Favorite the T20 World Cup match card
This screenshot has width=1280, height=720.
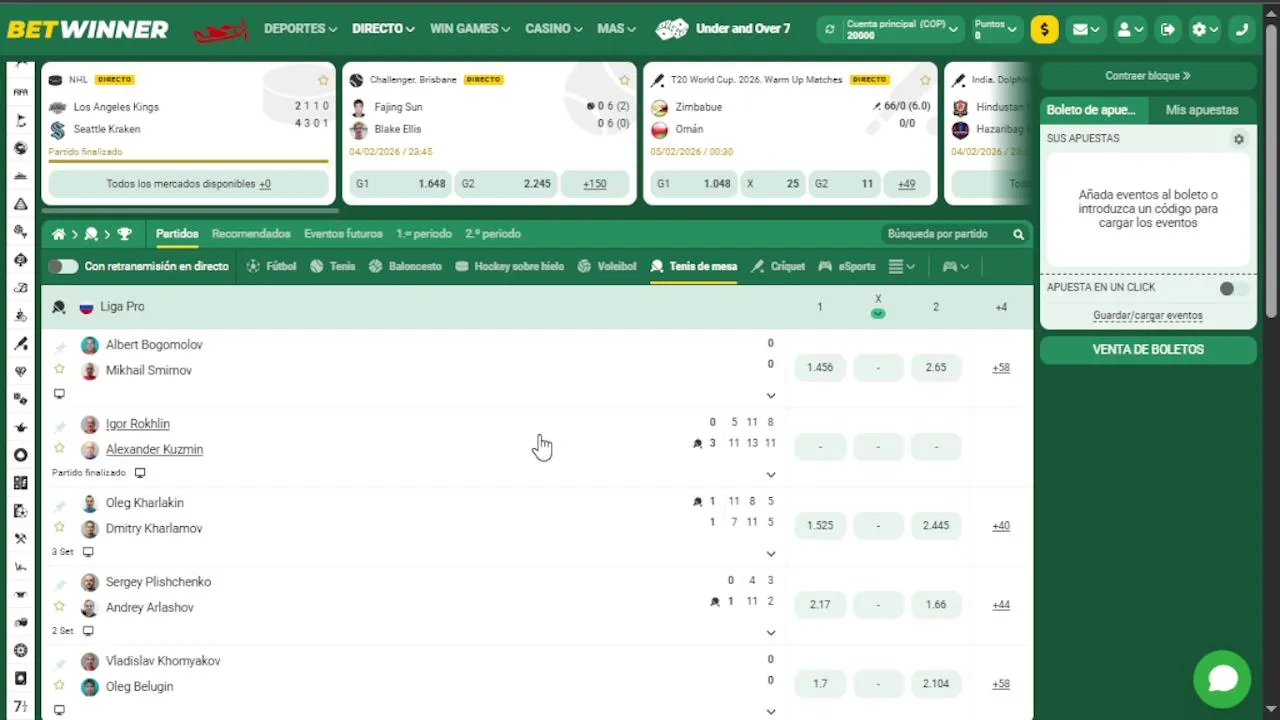coord(925,80)
